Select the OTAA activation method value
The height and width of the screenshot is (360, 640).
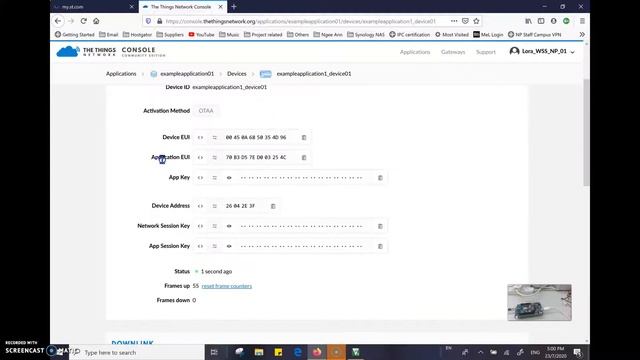coord(206,111)
